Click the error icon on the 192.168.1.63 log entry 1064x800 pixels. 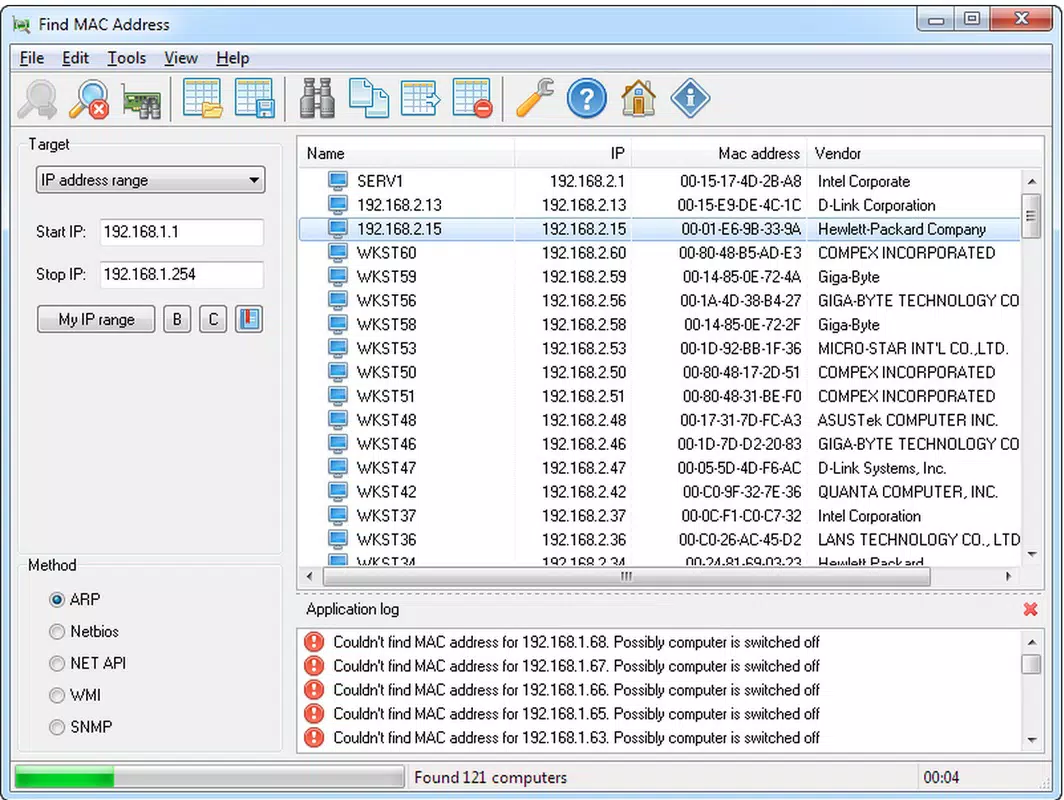point(314,738)
